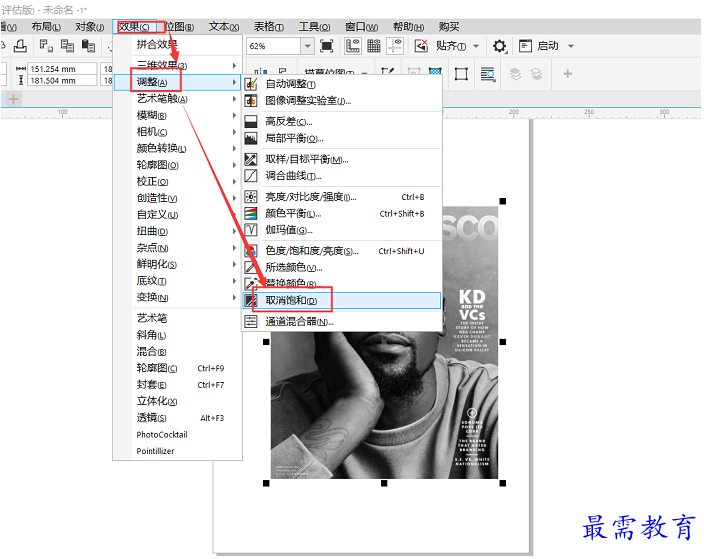Click the 图像调整实验室 icon
The width and height of the screenshot is (704, 559).
click(x=251, y=101)
